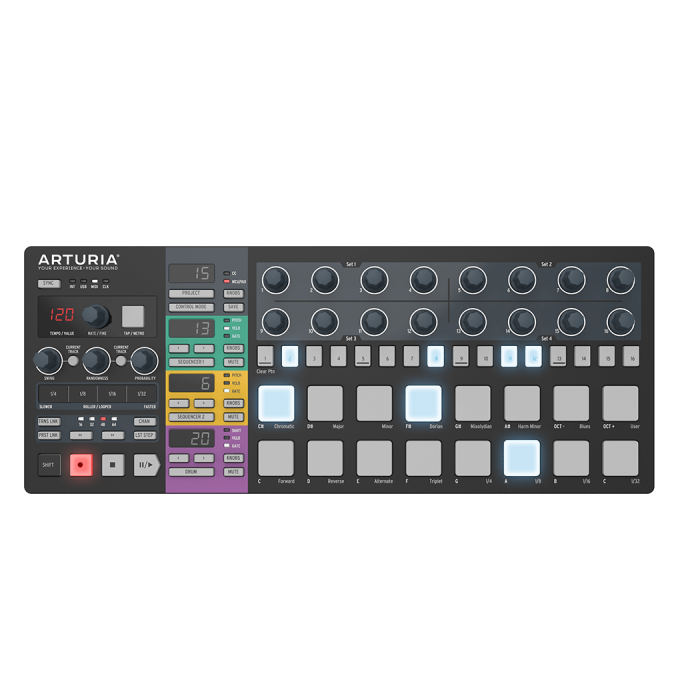Viewport: 680px width, 680px height.
Task: Tap the C 1/32 pad
Action: (621, 458)
